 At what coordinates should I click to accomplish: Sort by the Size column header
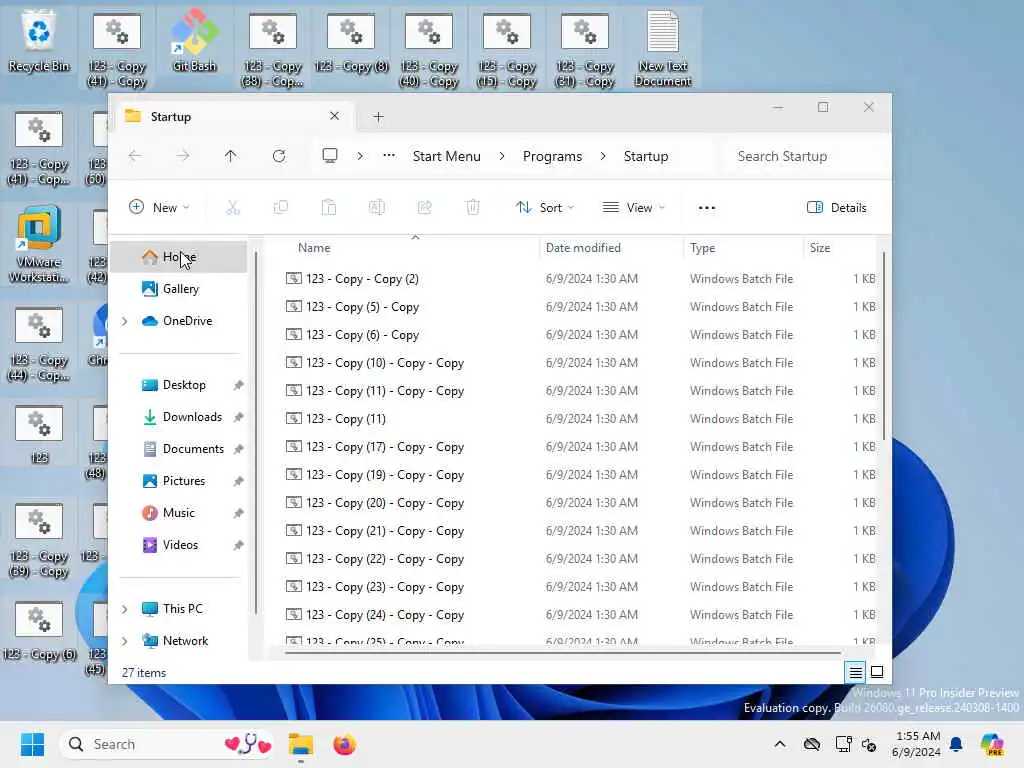click(839, 248)
